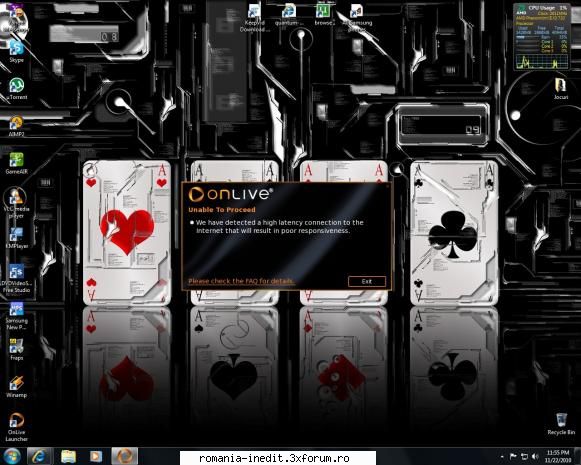Open the Windows Start menu
The image size is (581, 465).
click(11, 456)
